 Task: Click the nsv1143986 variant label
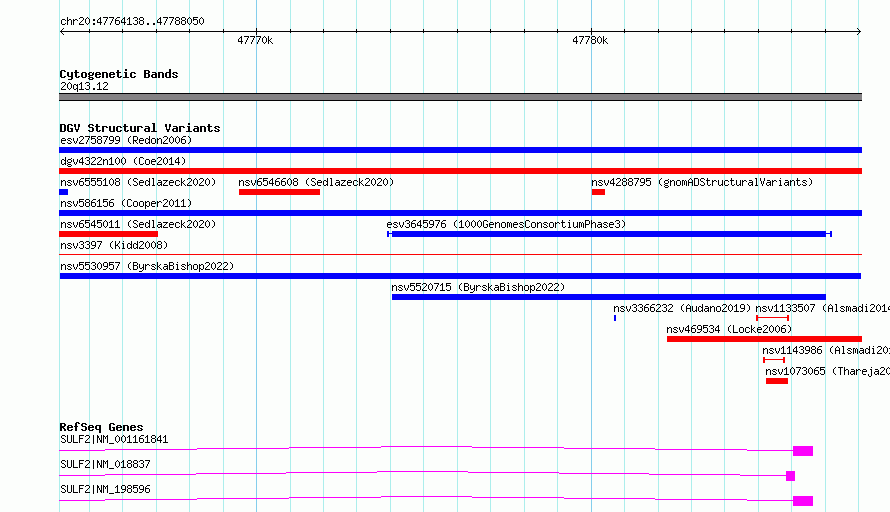coord(826,350)
